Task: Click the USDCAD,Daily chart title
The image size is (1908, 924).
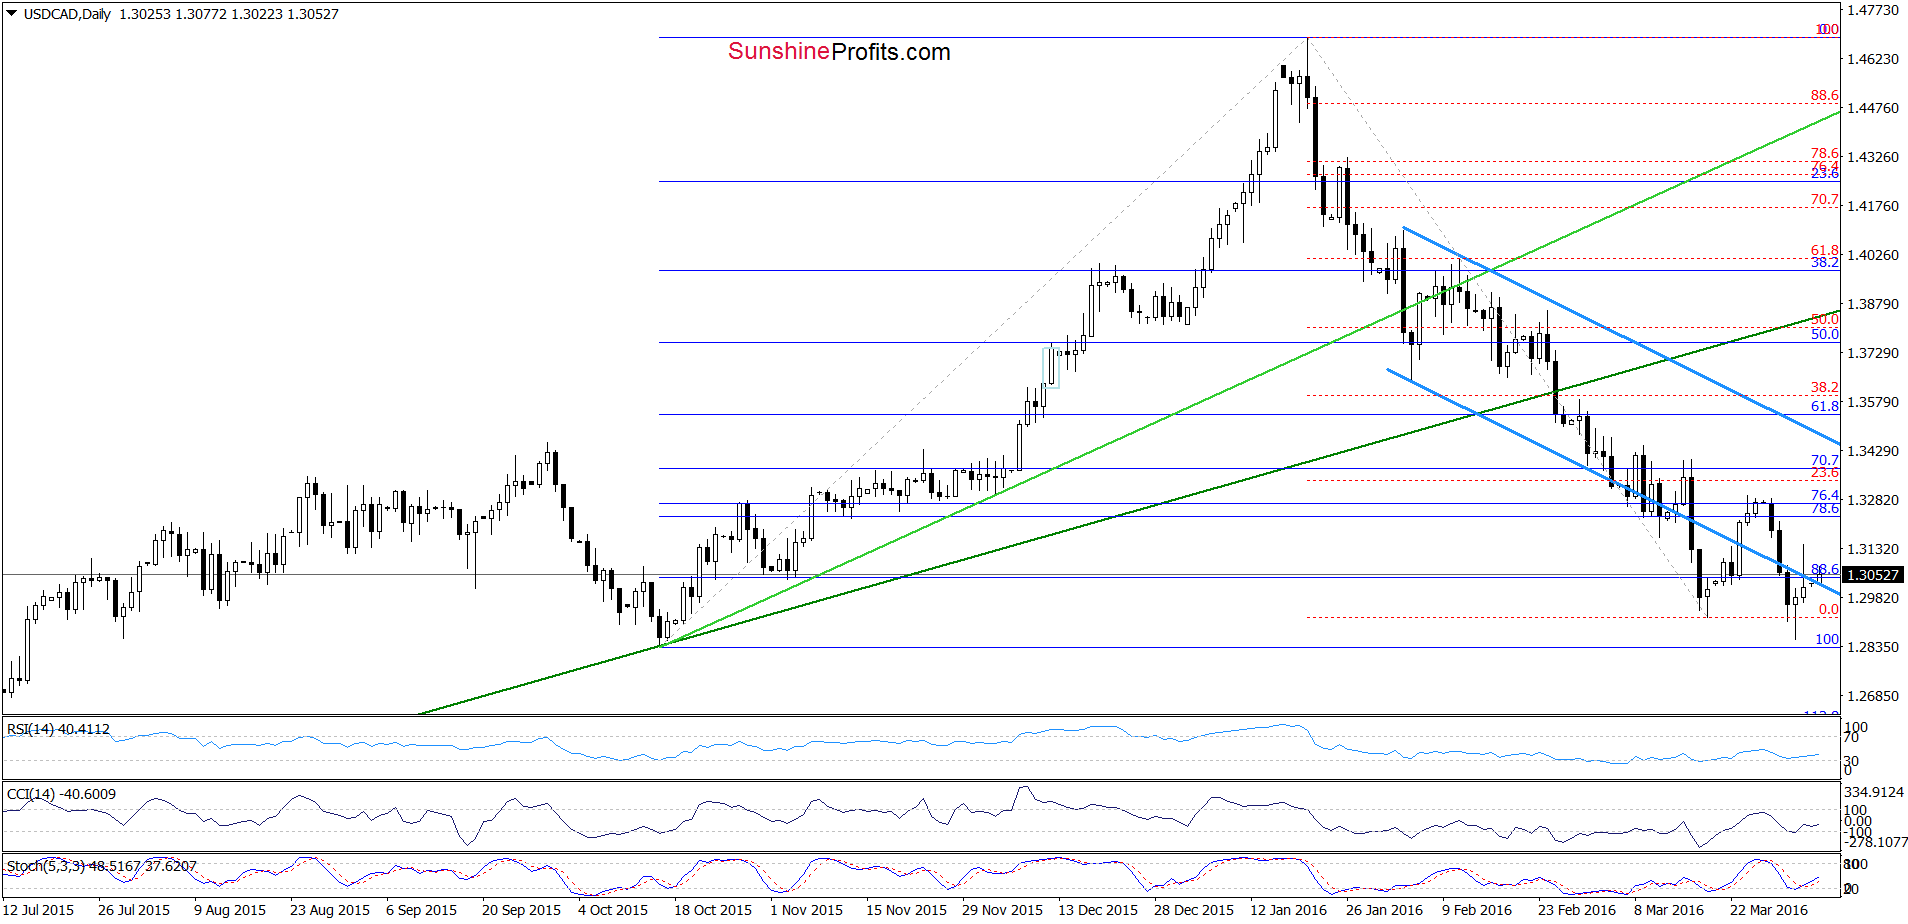Action: tap(67, 14)
